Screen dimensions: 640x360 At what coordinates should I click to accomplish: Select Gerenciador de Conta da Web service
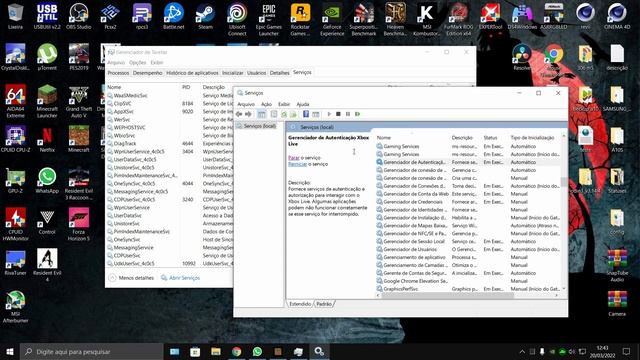pos(468,194)
